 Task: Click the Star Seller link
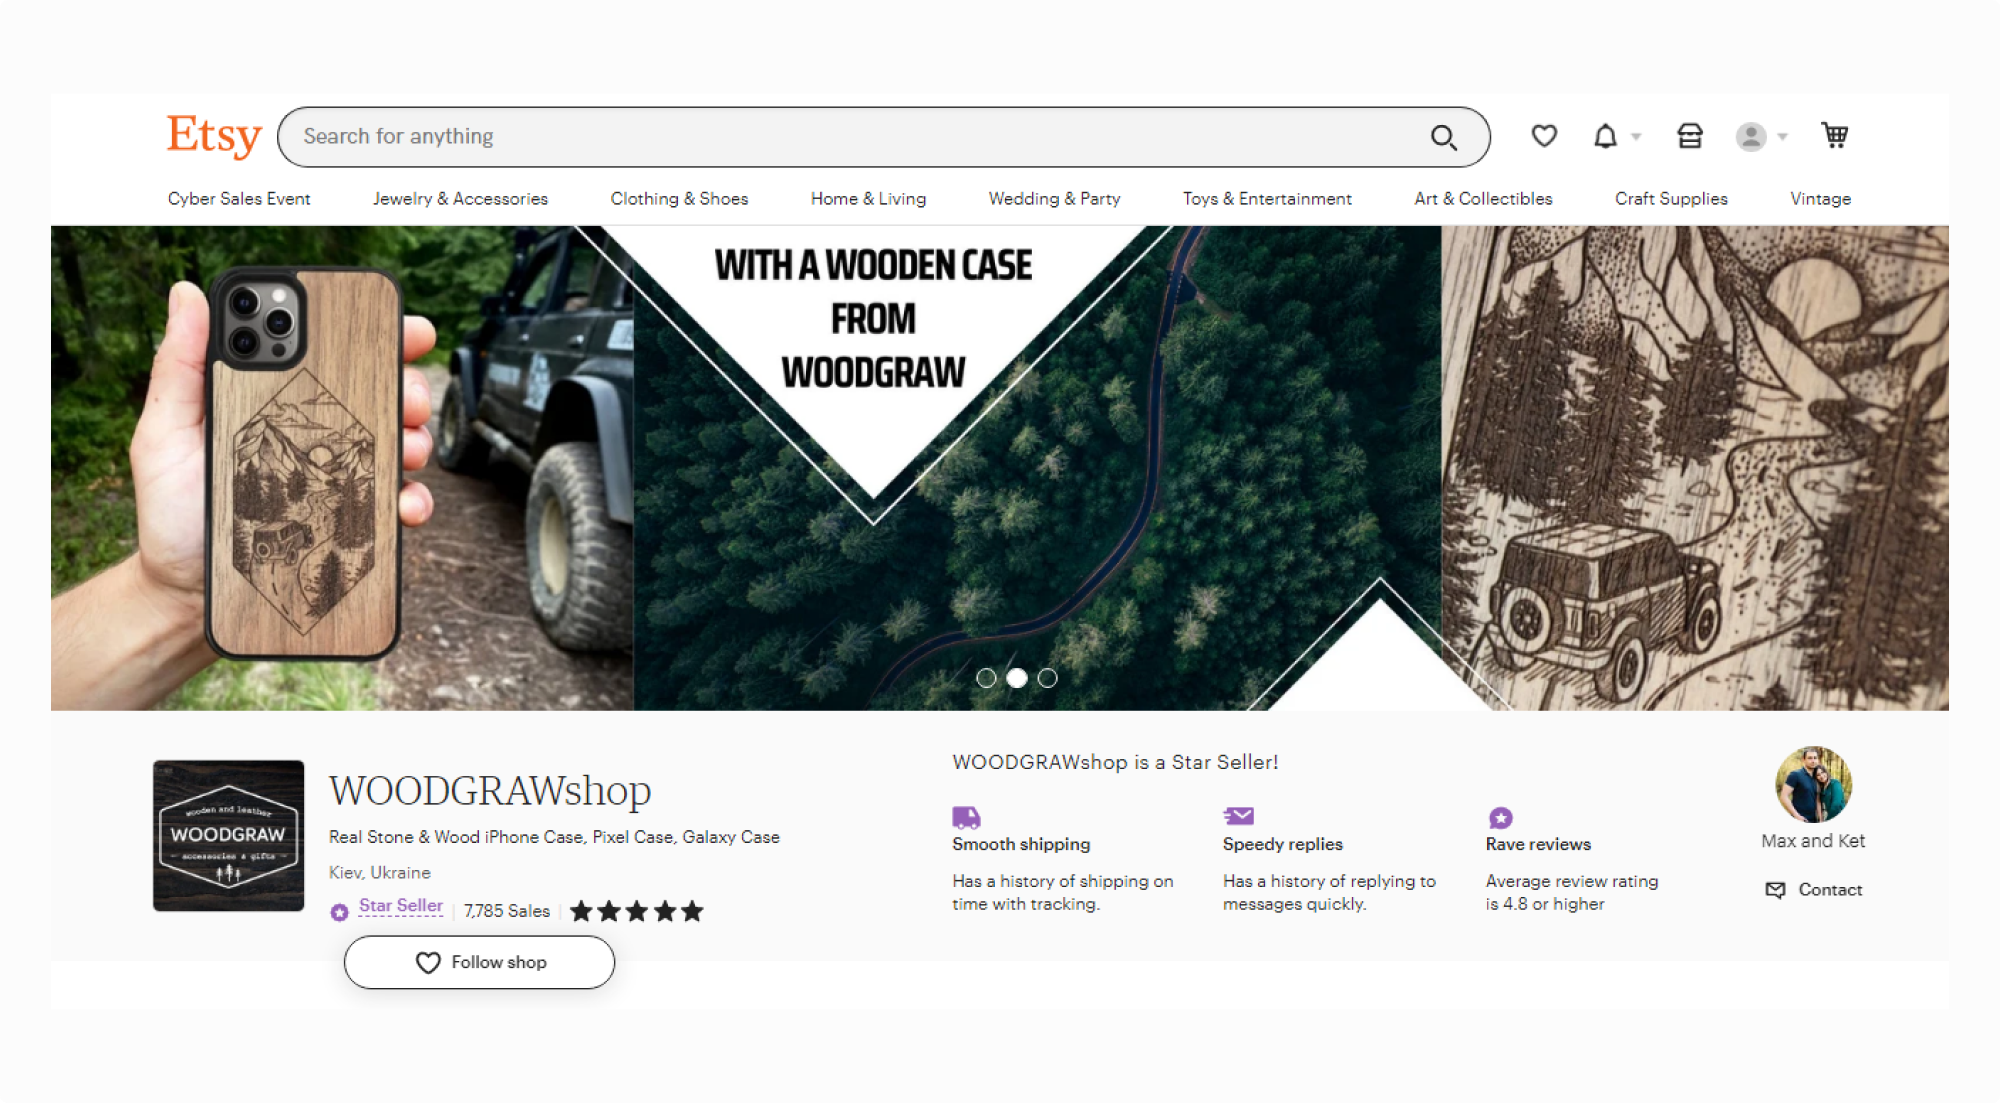coord(400,906)
